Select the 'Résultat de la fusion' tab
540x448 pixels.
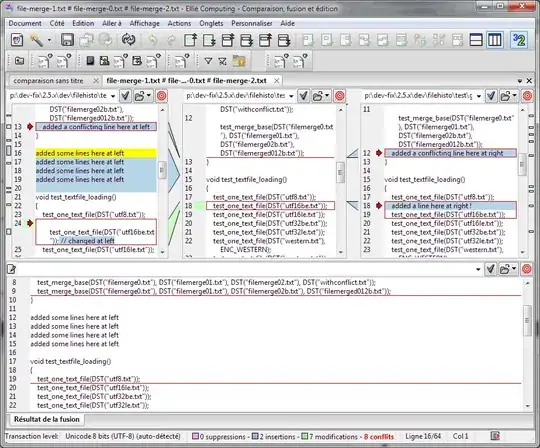coord(46,419)
